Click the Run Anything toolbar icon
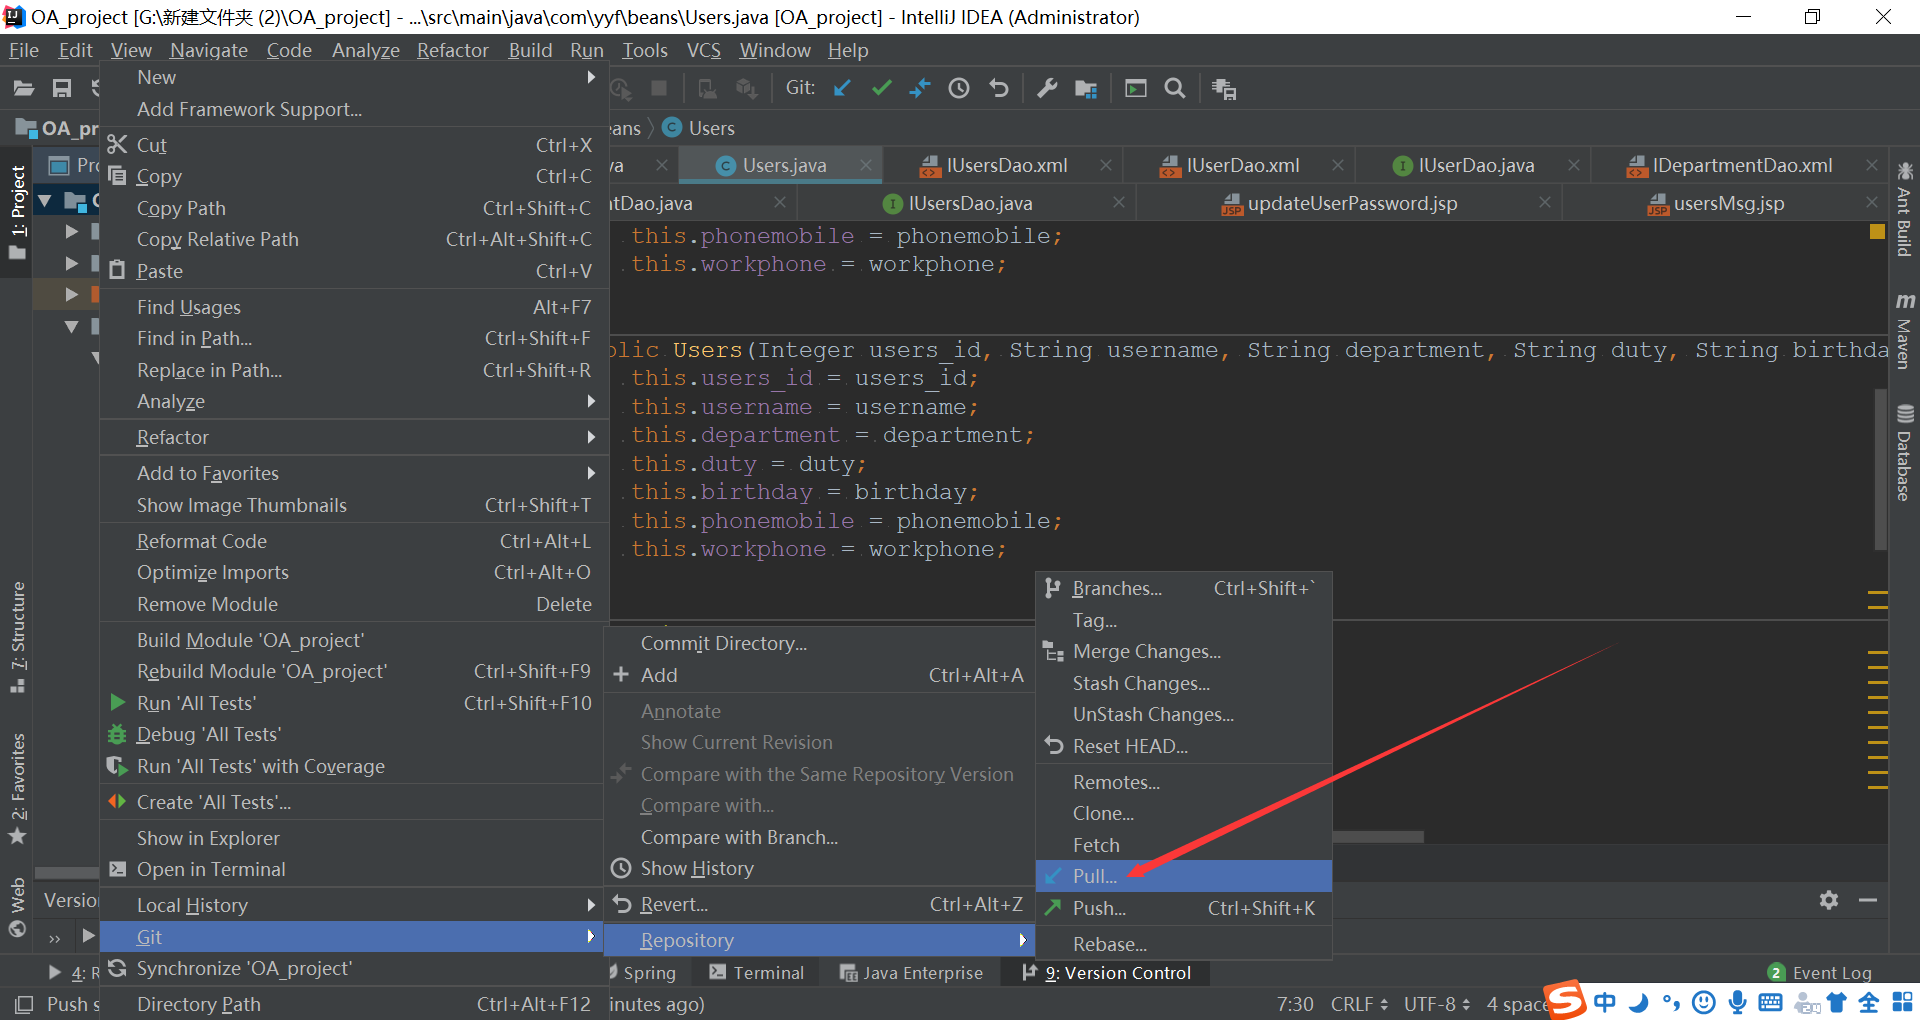This screenshot has height=1020, width=1920. click(1136, 89)
